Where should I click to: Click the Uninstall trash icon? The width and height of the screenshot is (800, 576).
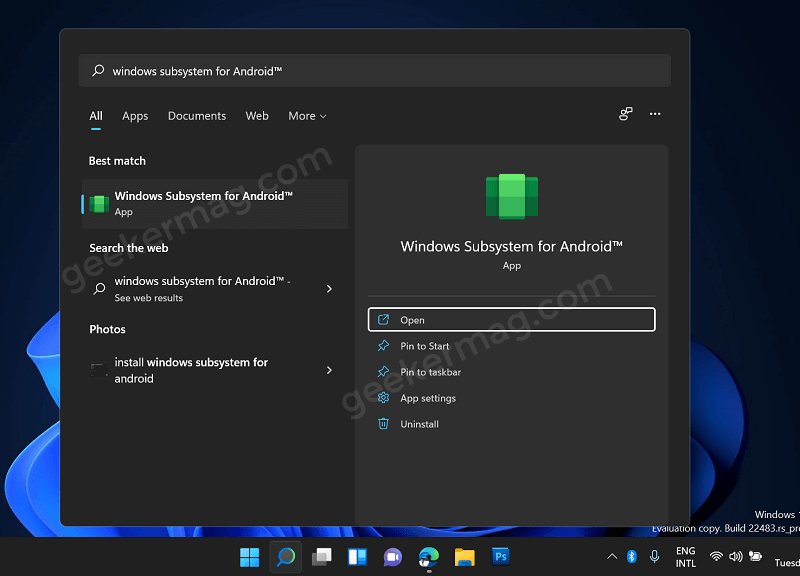[383, 424]
